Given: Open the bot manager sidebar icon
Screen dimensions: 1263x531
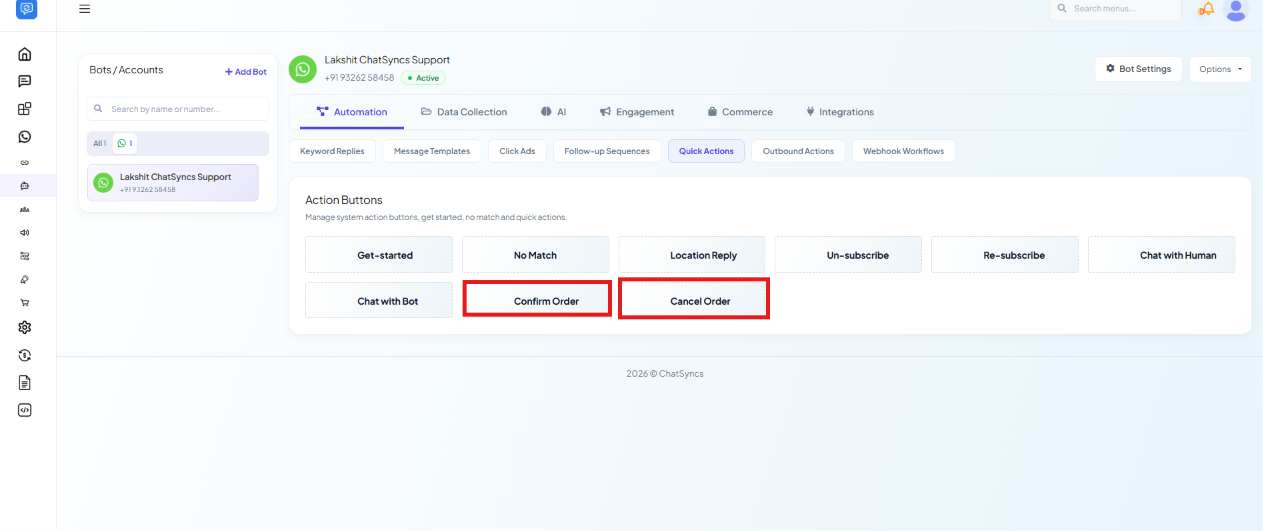Looking at the screenshot, I should click(25, 186).
